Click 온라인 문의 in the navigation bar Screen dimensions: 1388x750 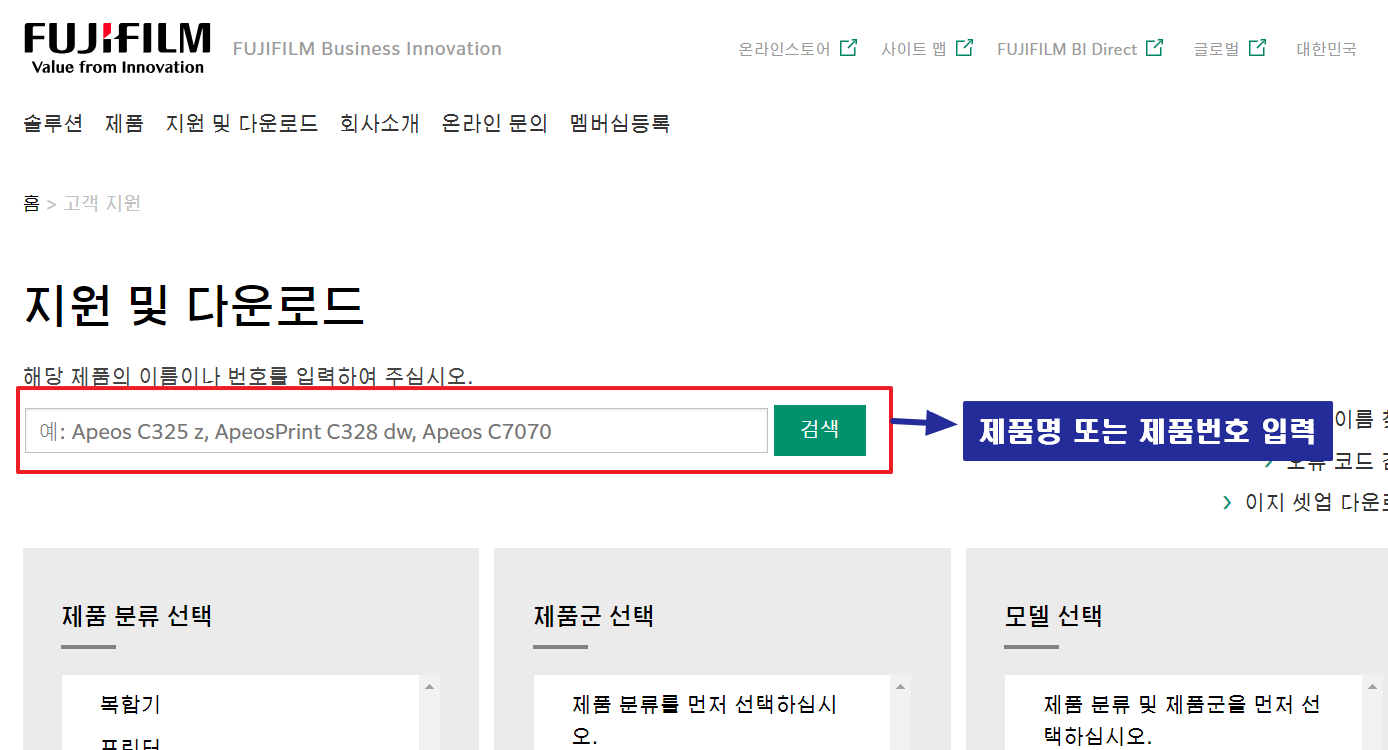coord(494,123)
